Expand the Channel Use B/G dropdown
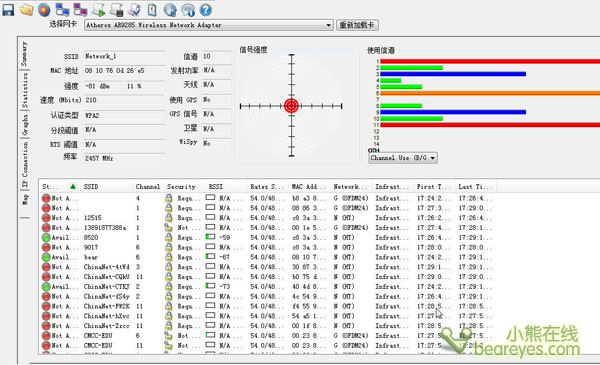 [x=403, y=158]
